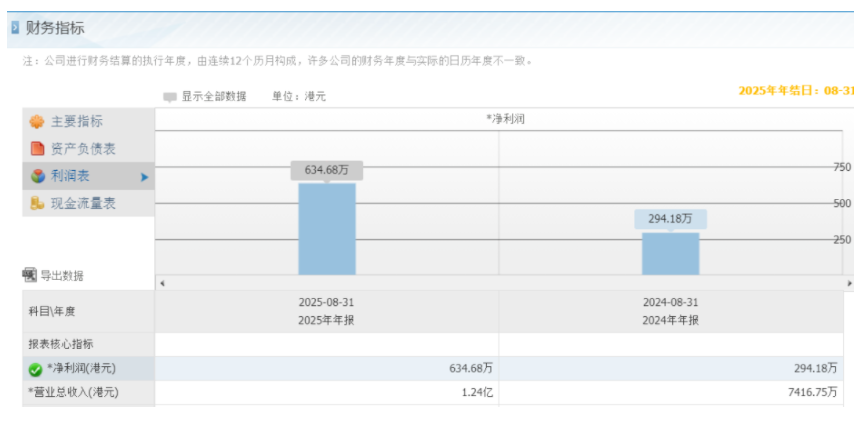Screen dimensions: 860x423
Task: Click the green check icon beside 净利润
Action: [36, 370]
